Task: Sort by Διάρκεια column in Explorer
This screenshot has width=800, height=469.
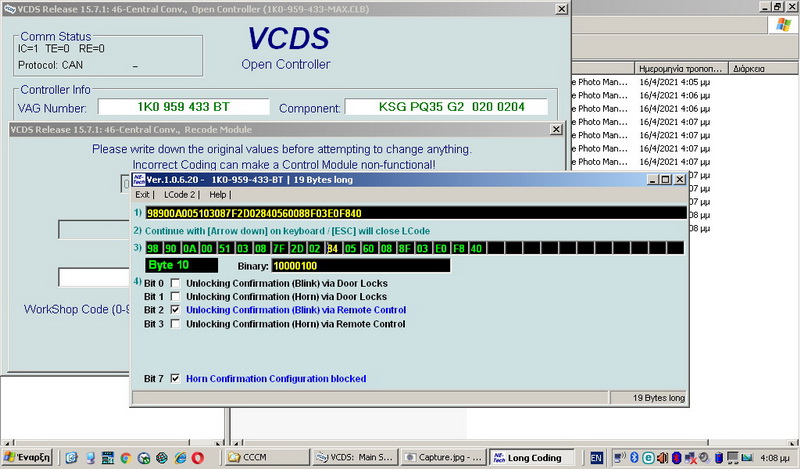Action: click(x=764, y=68)
